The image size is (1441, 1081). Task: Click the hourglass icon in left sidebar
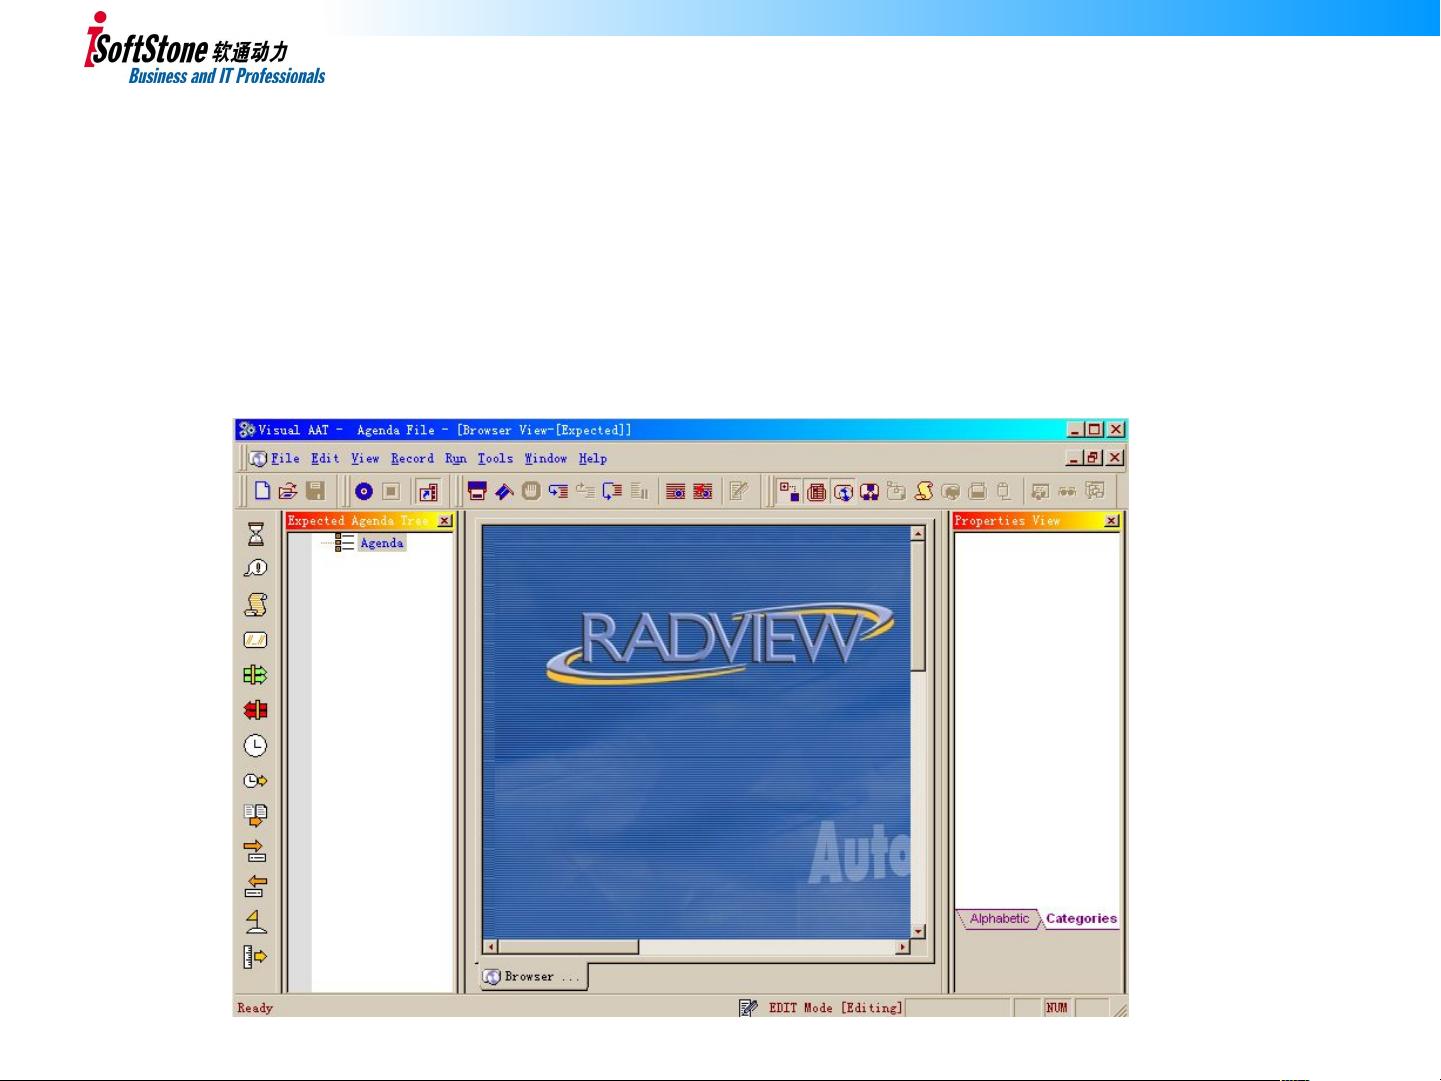tap(256, 534)
